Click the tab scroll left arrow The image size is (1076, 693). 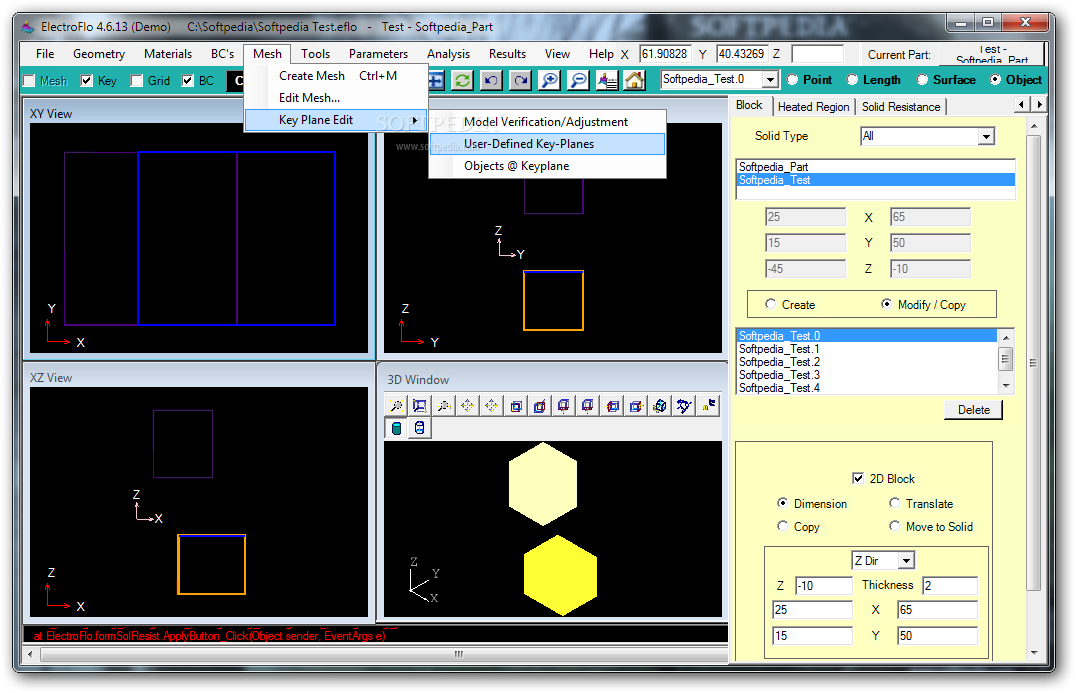tap(1022, 104)
